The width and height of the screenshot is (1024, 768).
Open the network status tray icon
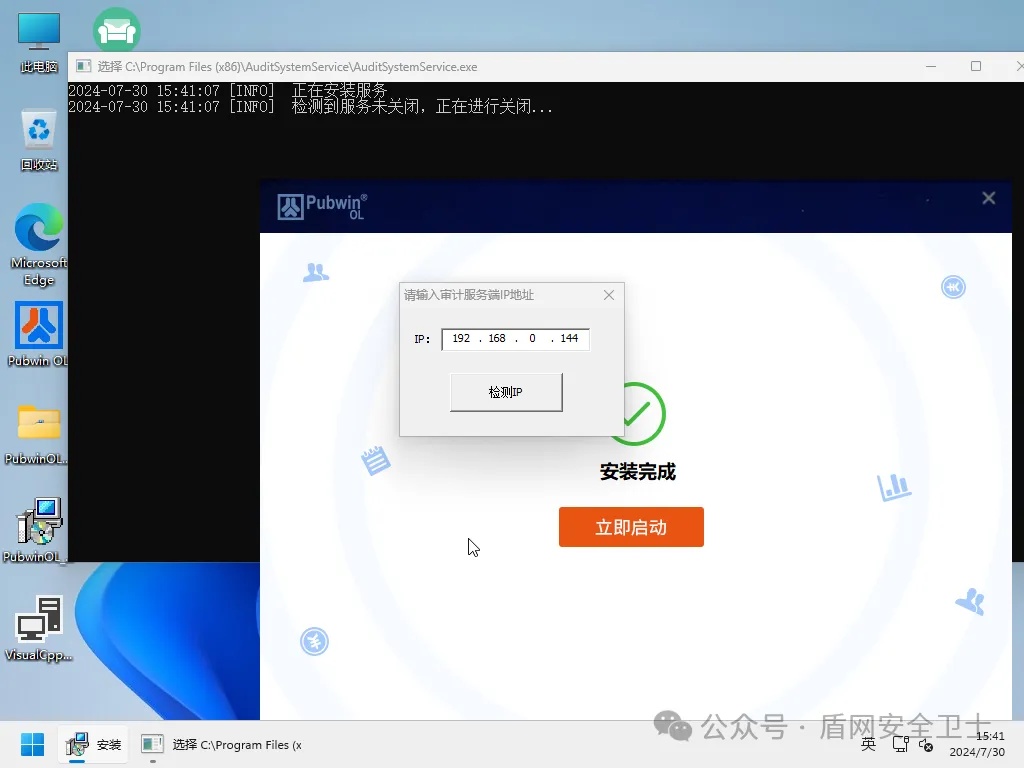[x=901, y=744]
